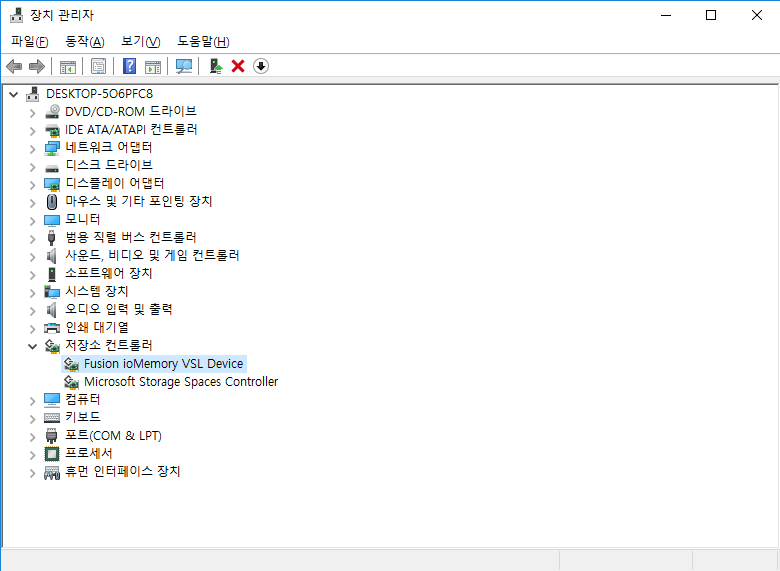
Task: Expand the DVD/CD-ROM 드라이브 node
Action: point(33,113)
